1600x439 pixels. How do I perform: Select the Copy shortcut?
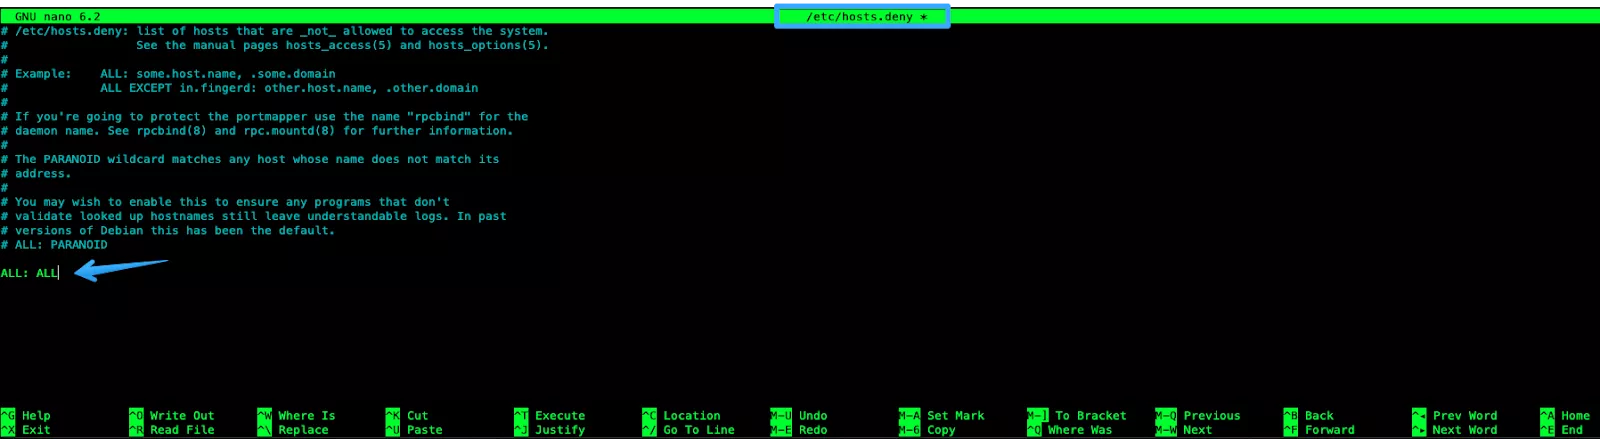click(941, 430)
